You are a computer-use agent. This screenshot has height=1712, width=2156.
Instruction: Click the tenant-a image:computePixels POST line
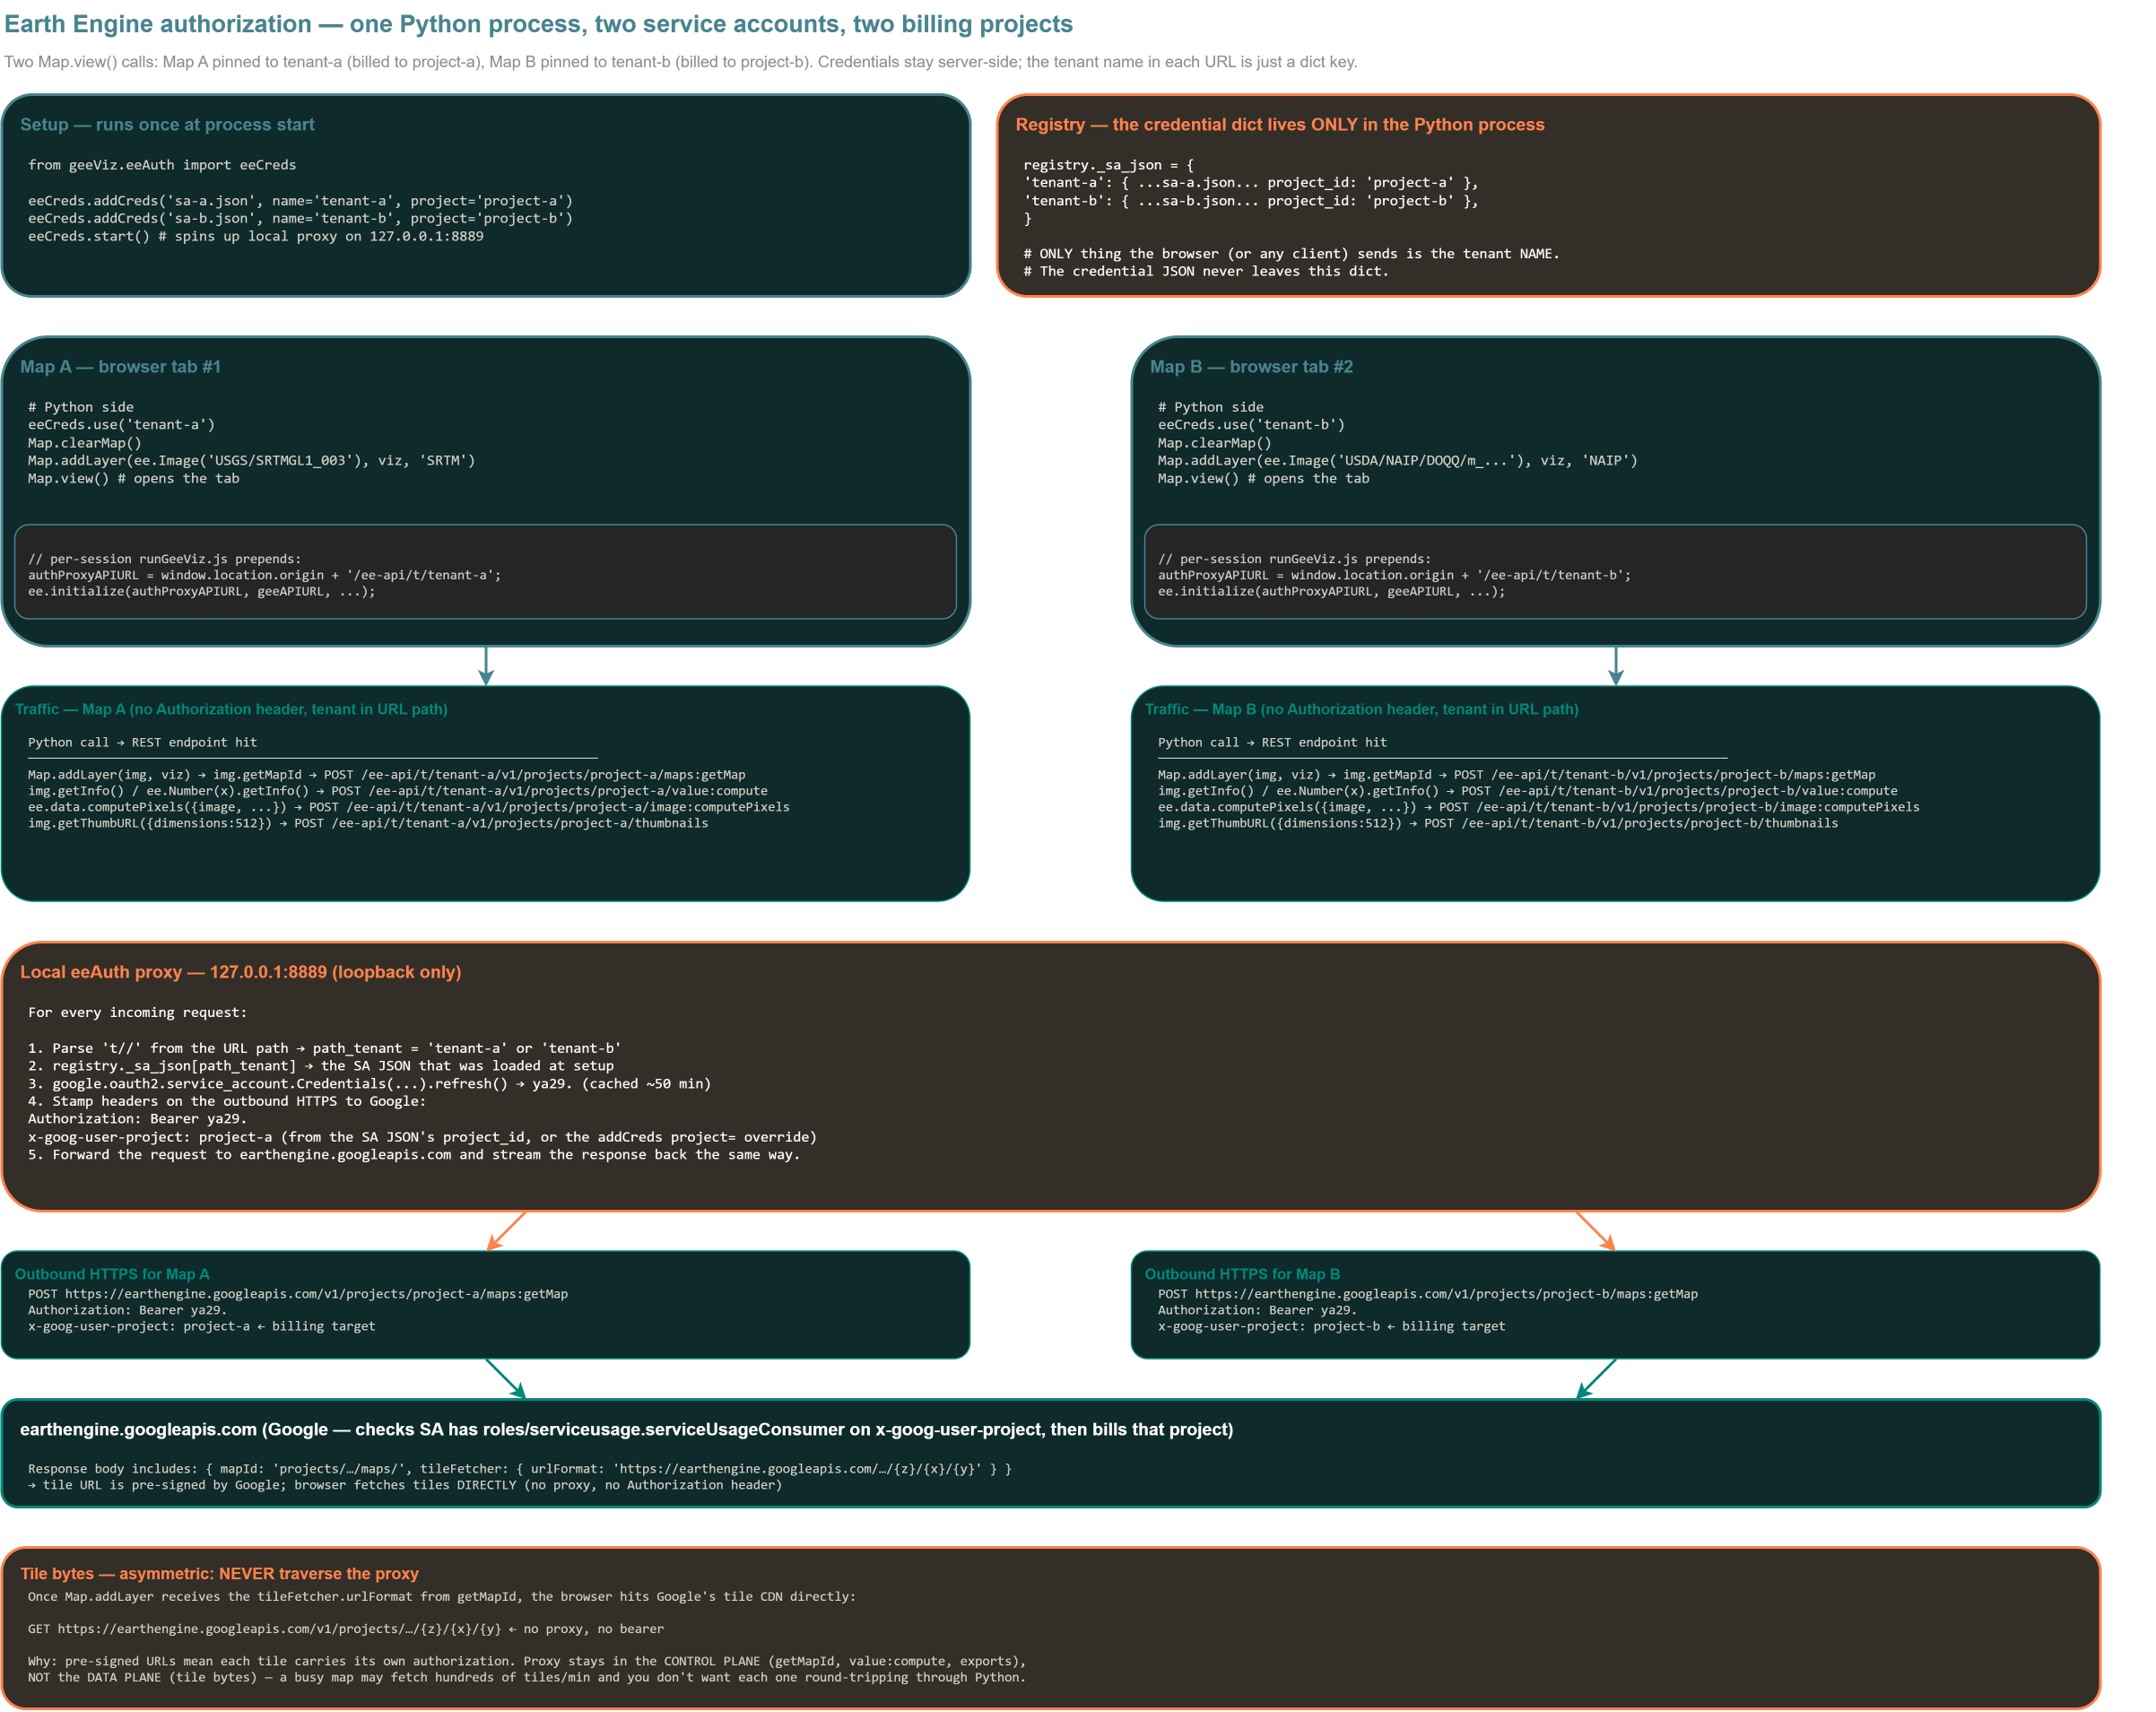coord(409,807)
